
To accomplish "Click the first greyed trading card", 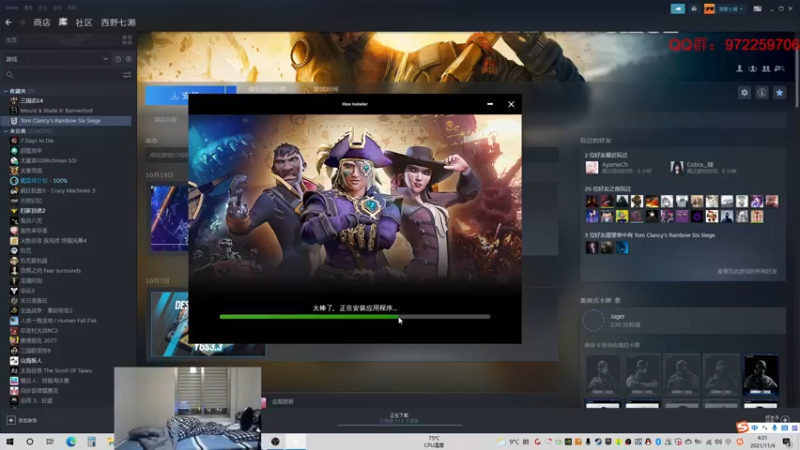I will [603, 374].
